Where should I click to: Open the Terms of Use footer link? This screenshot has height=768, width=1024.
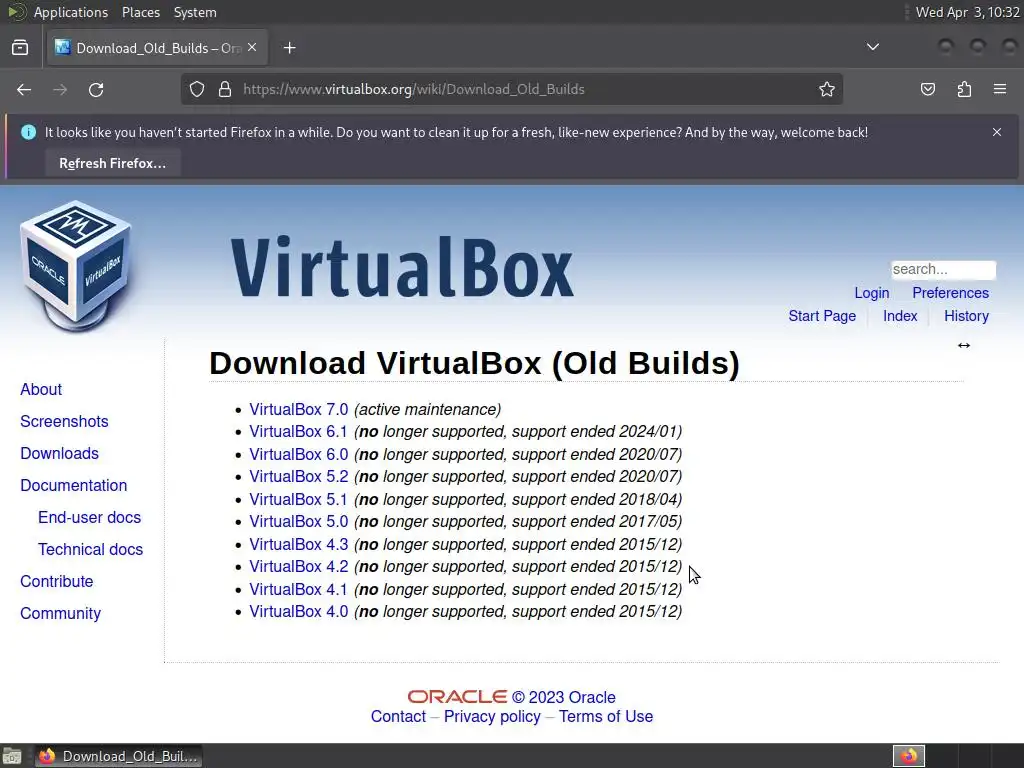[x=606, y=716]
